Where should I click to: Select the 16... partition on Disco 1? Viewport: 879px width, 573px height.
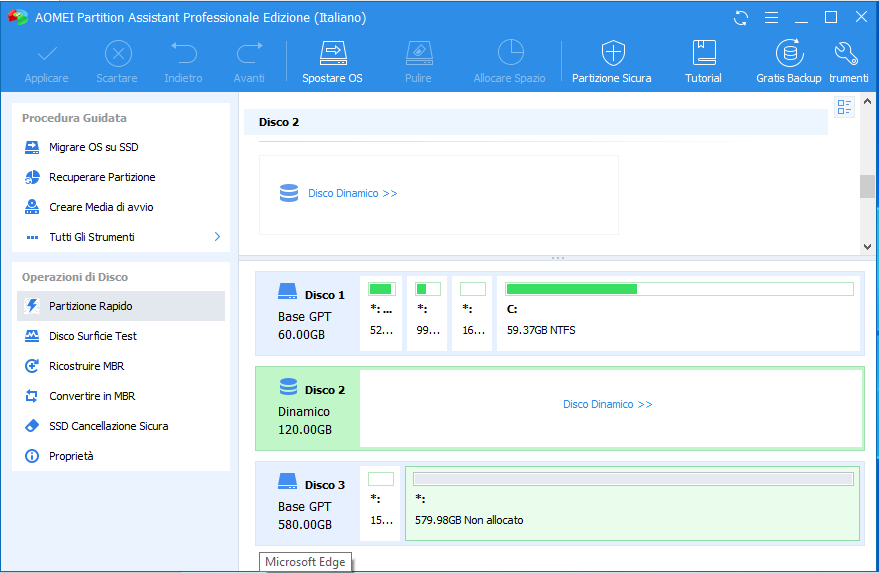pyautogui.click(x=472, y=313)
